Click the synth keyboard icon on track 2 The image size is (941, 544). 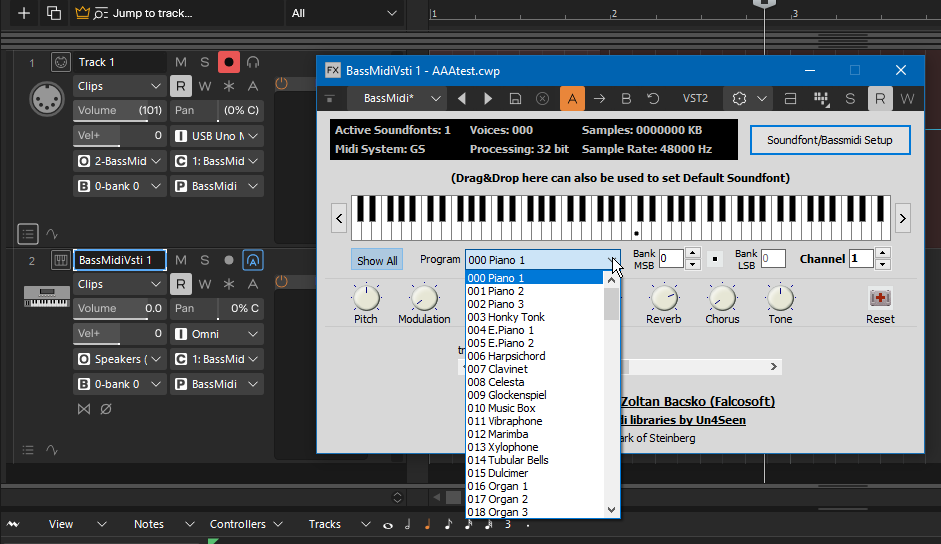(x=47, y=296)
